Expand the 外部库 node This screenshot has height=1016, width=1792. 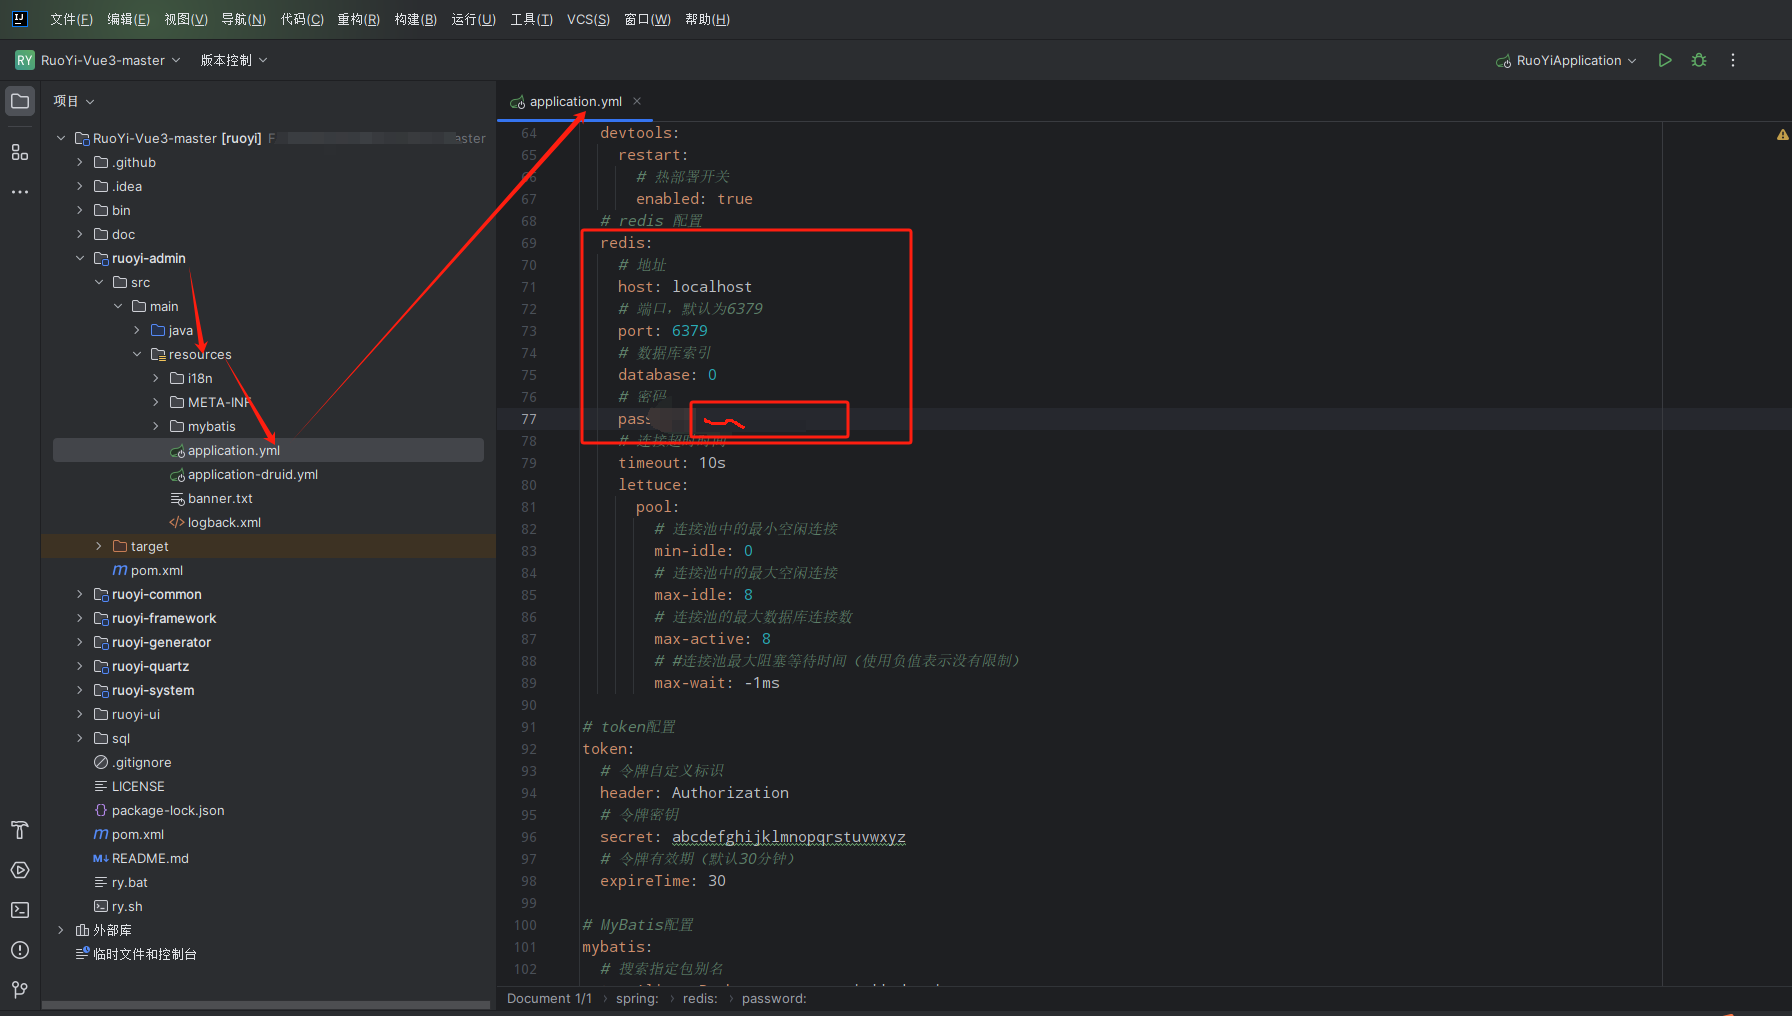pos(61,930)
